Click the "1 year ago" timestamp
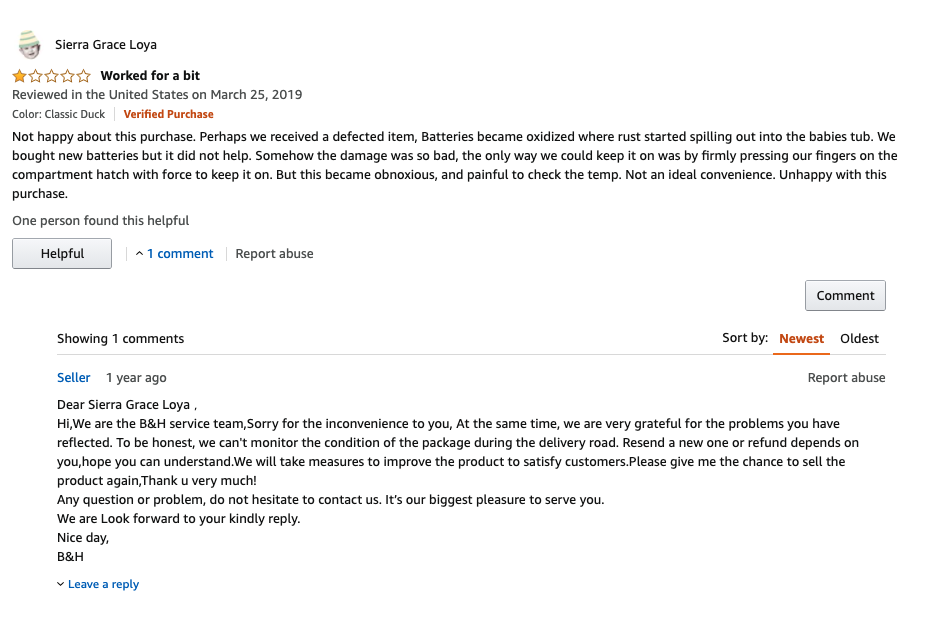This screenshot has width=930, height=622. [x=136, y=378]
